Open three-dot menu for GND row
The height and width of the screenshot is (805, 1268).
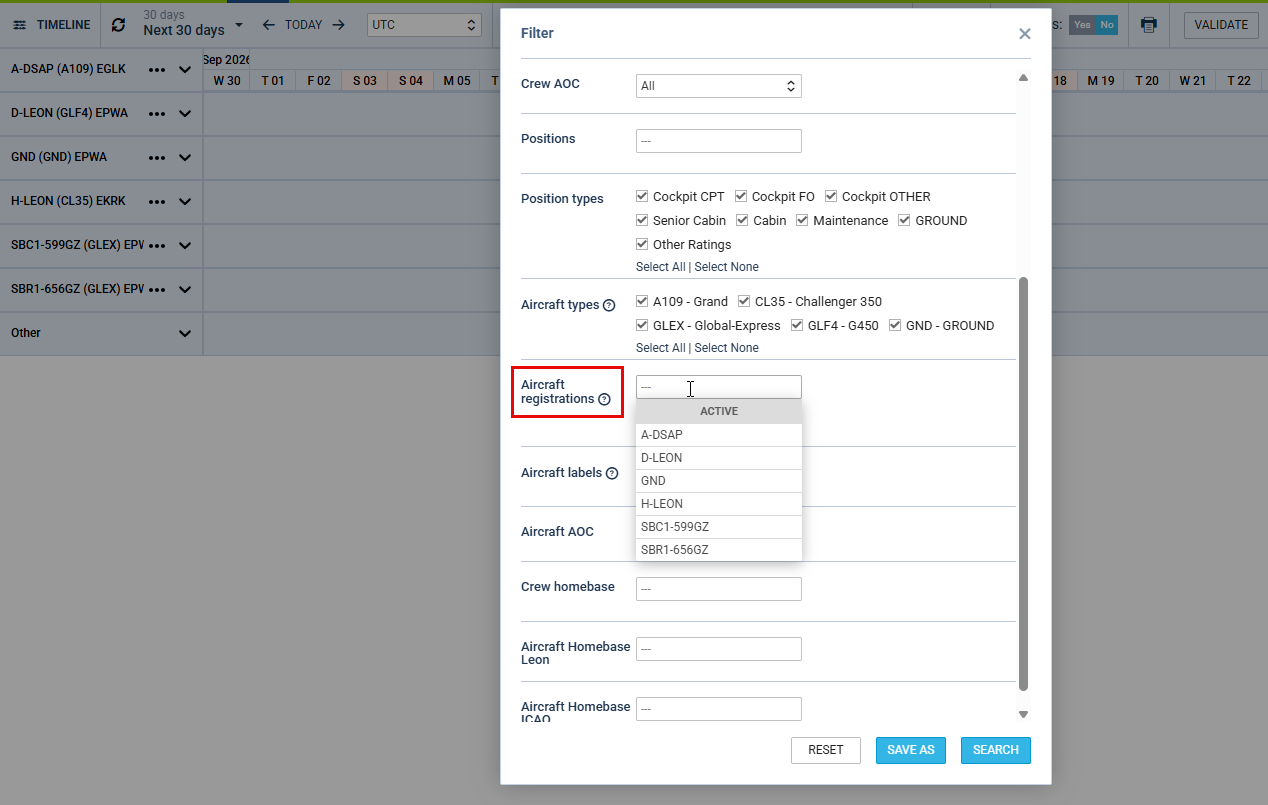pos(157,158)
